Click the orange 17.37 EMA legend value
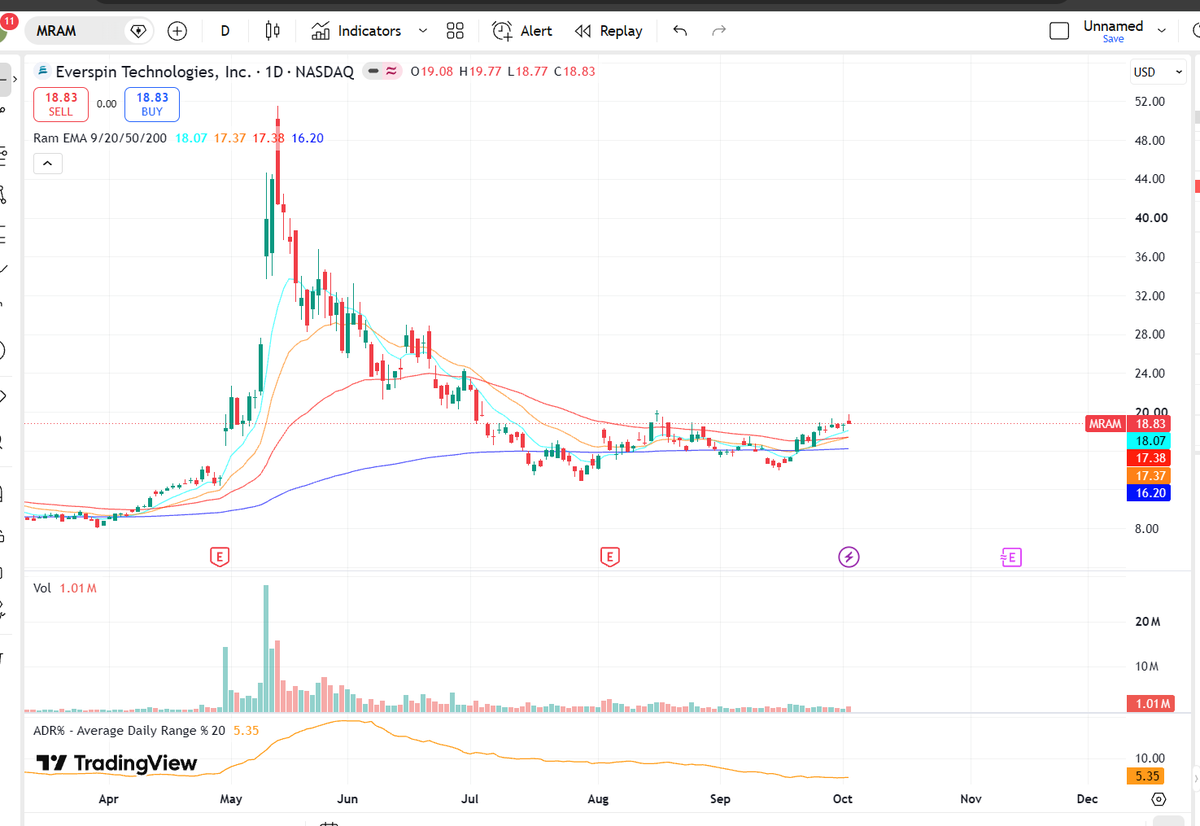 click(x=231, y=138)
